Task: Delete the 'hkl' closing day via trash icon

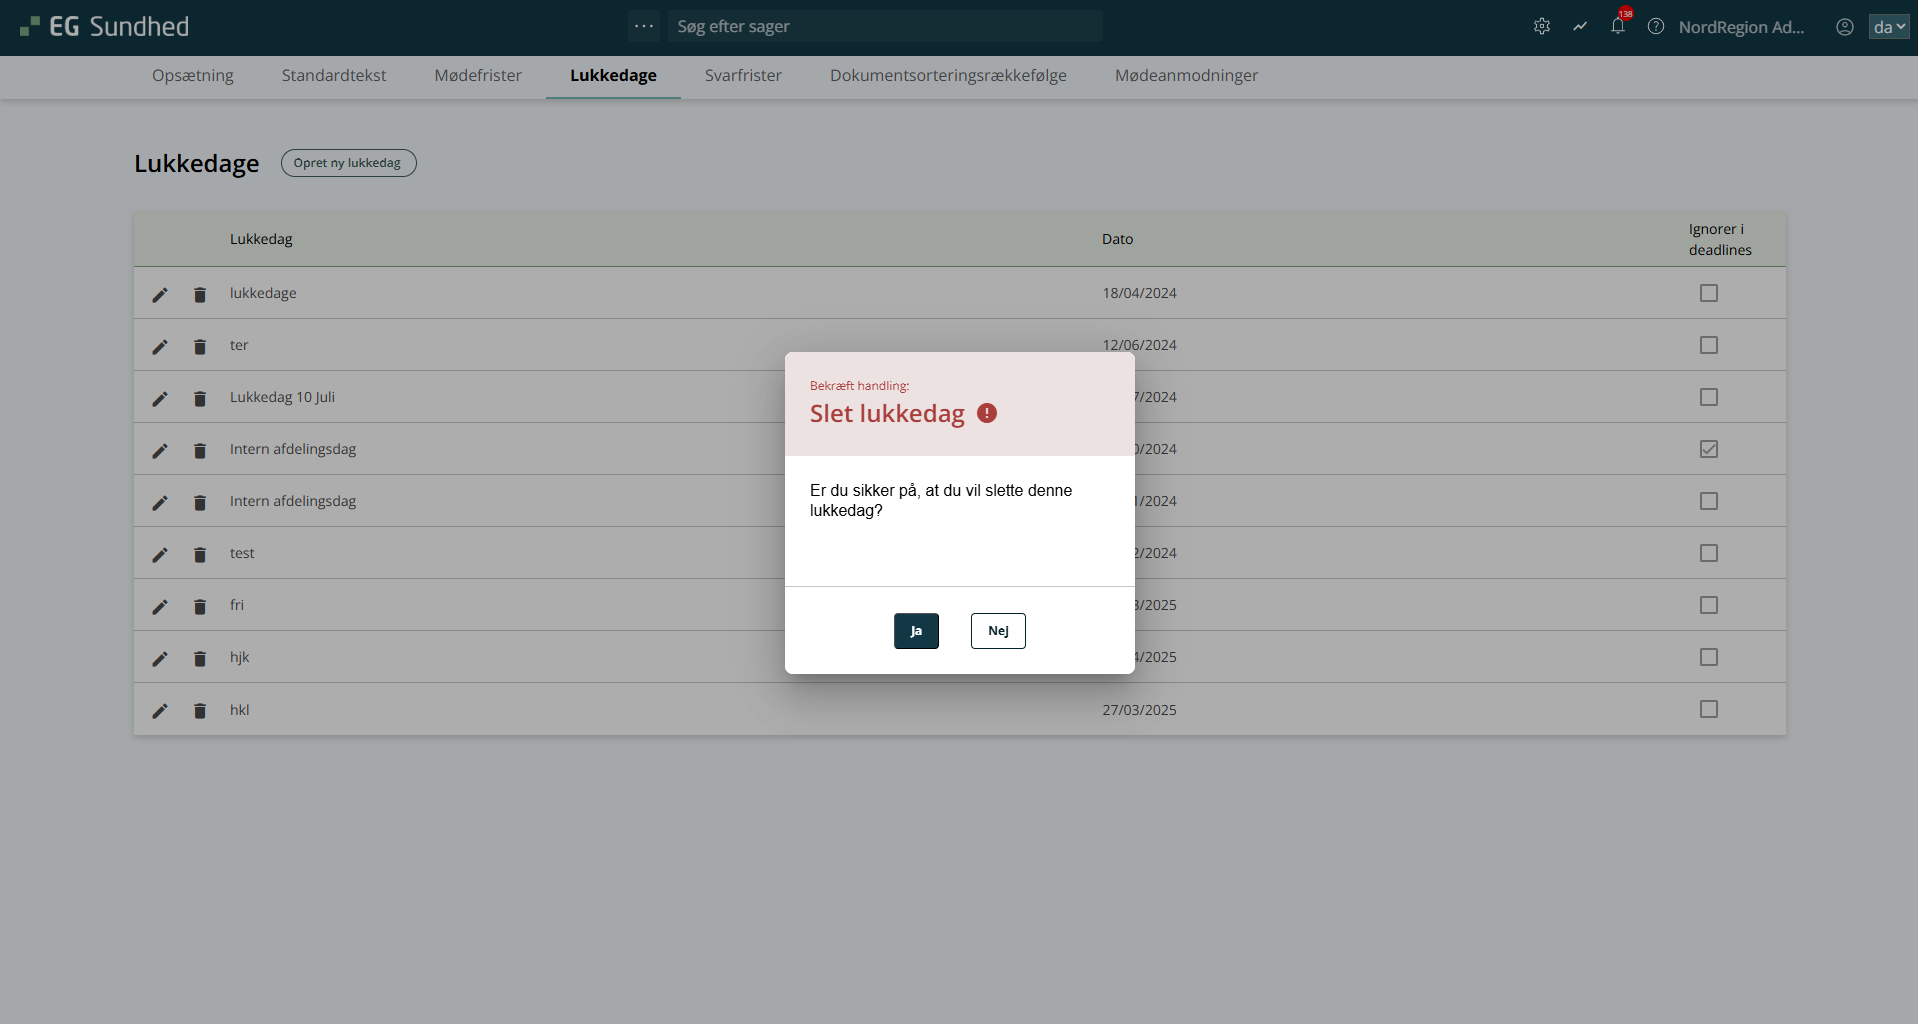Action: [x=200, y=710]
